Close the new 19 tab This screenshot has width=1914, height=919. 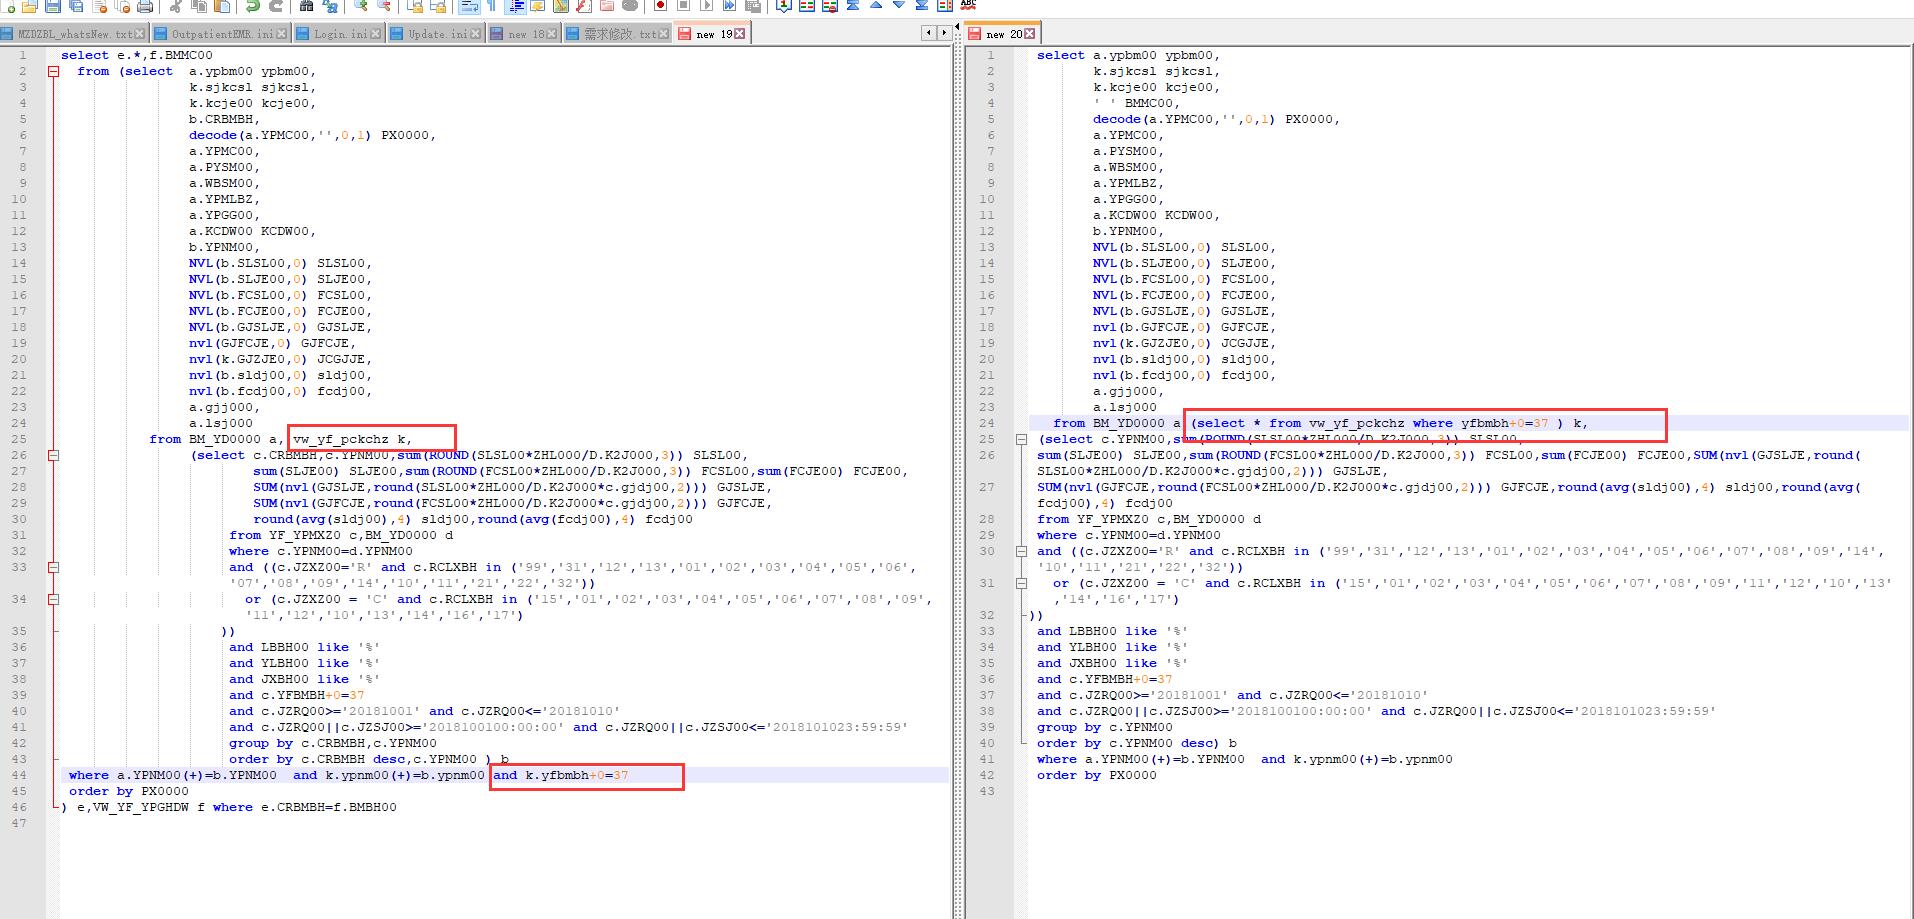click(740, 34)
